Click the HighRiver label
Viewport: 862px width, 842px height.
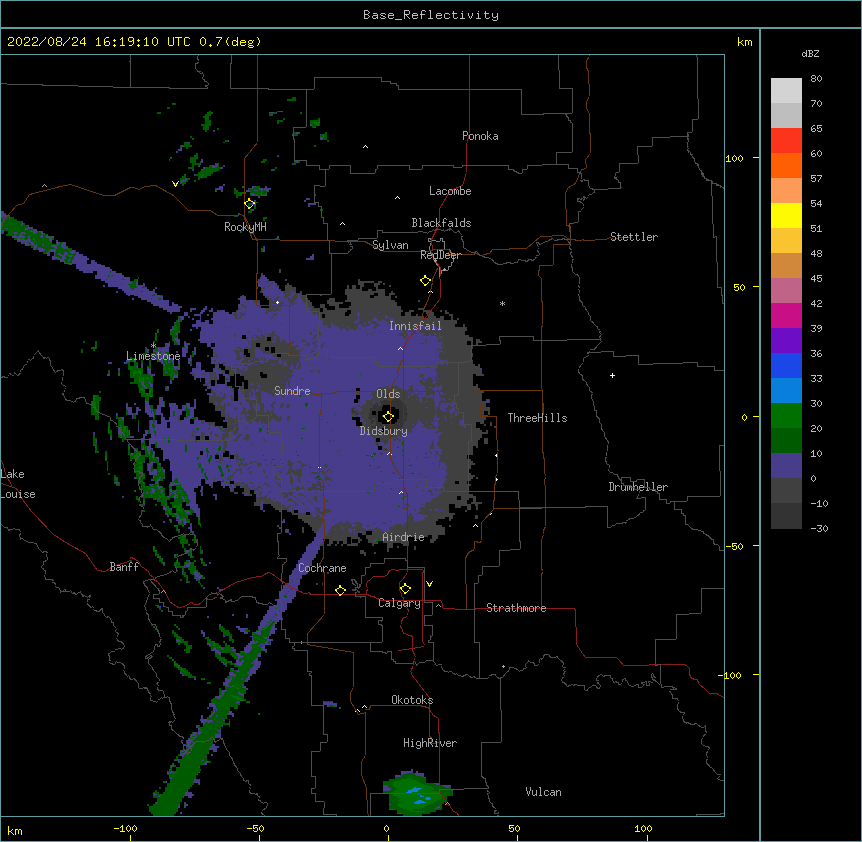click(430, 743)
